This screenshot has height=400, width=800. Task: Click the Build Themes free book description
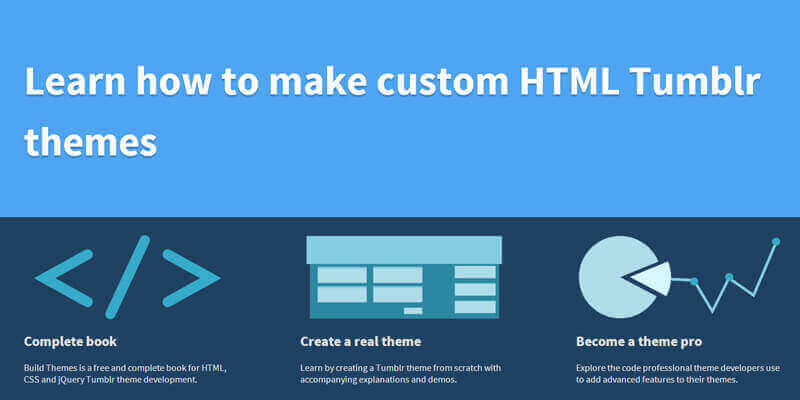point(125,373)
